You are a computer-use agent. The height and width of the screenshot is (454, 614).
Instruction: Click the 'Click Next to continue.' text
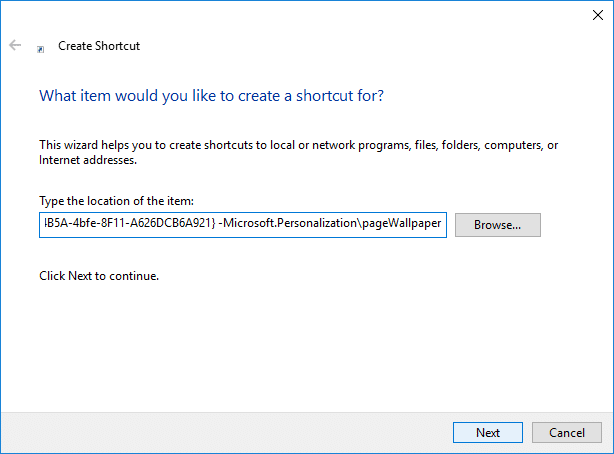pyautogui.click(x=99, y=275)
